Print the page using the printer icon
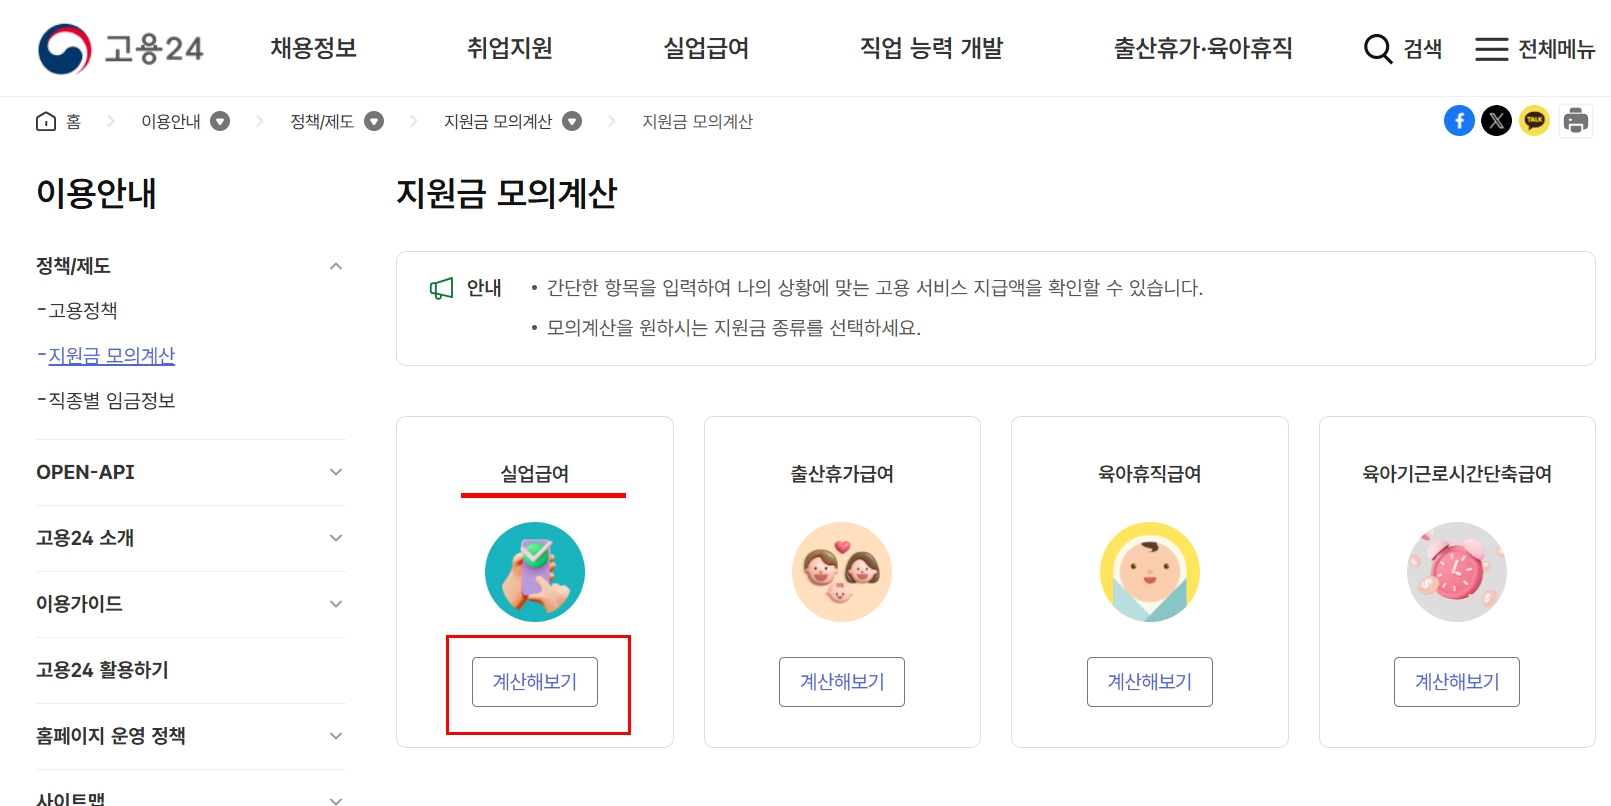1611x806 pixels. pos(1575,120)
